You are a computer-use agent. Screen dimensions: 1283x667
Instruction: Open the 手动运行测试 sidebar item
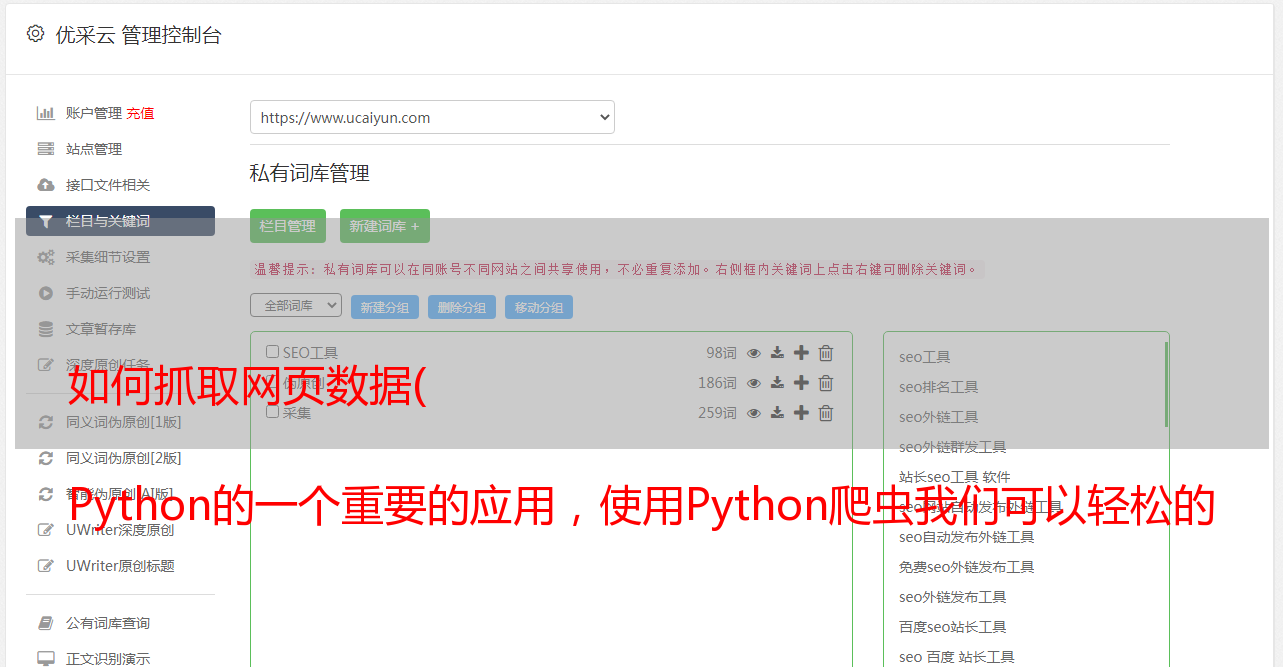coord(108,293)
